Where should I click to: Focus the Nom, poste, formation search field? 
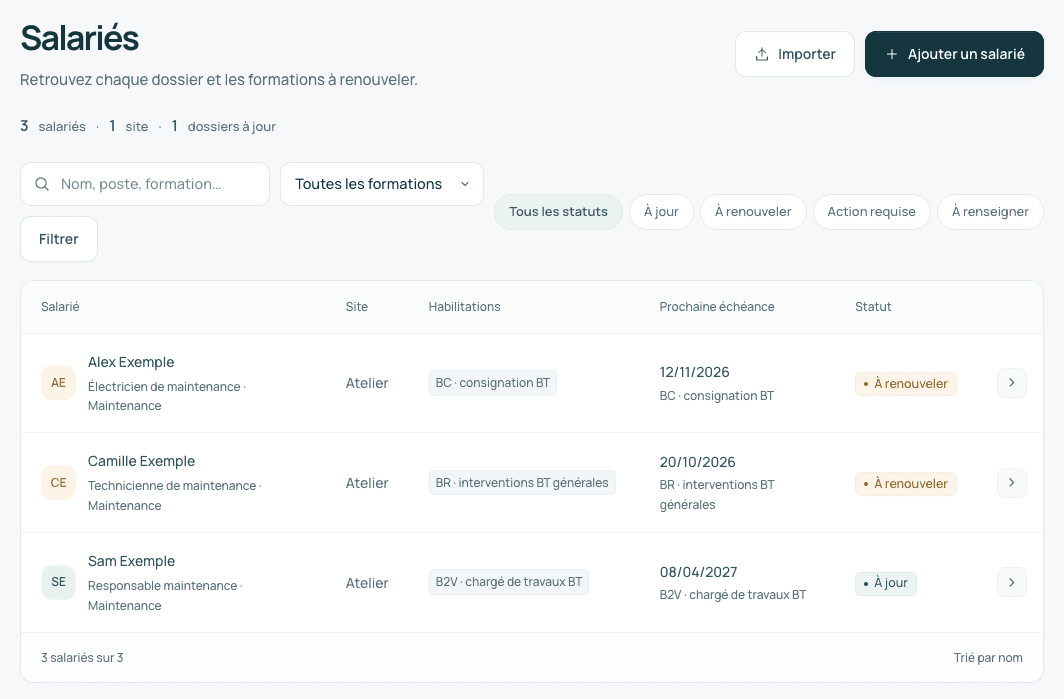[145, 184]
